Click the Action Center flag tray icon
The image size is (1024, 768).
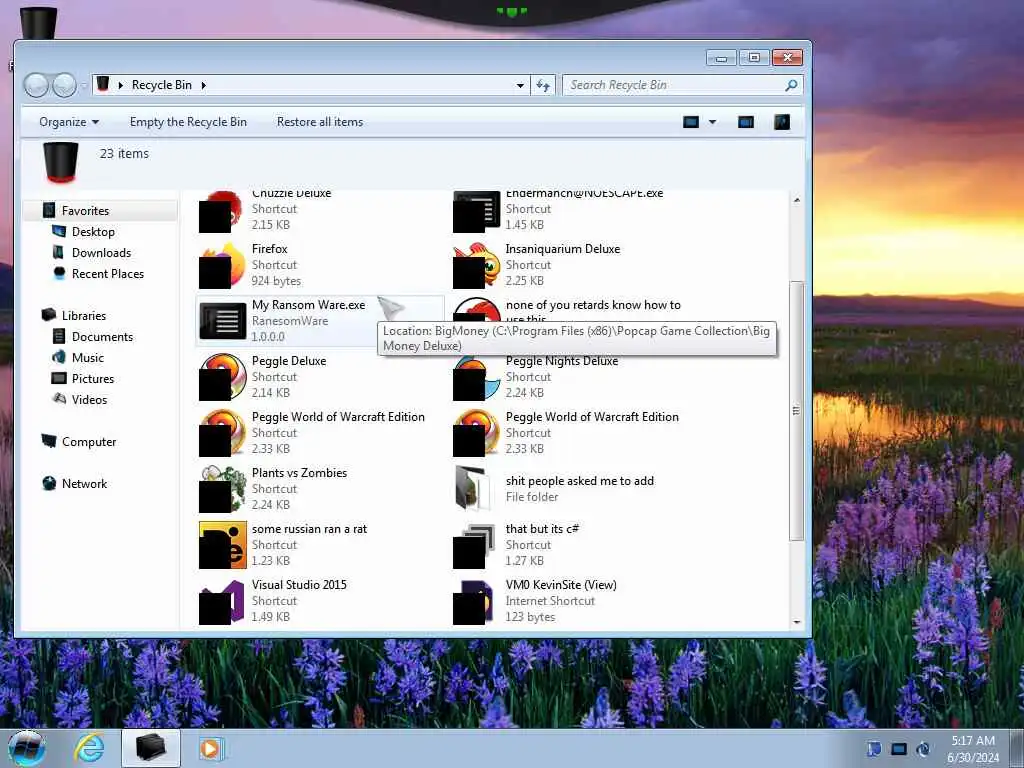pyautogui.click(x=875, y=749)
